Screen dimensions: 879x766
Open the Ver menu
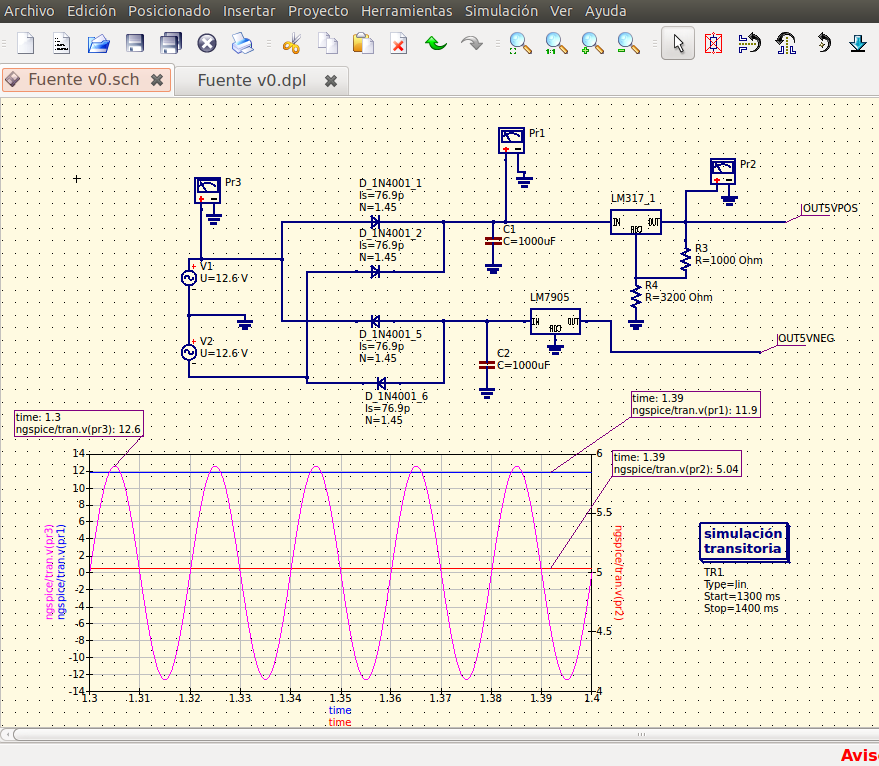click(561, 11)
